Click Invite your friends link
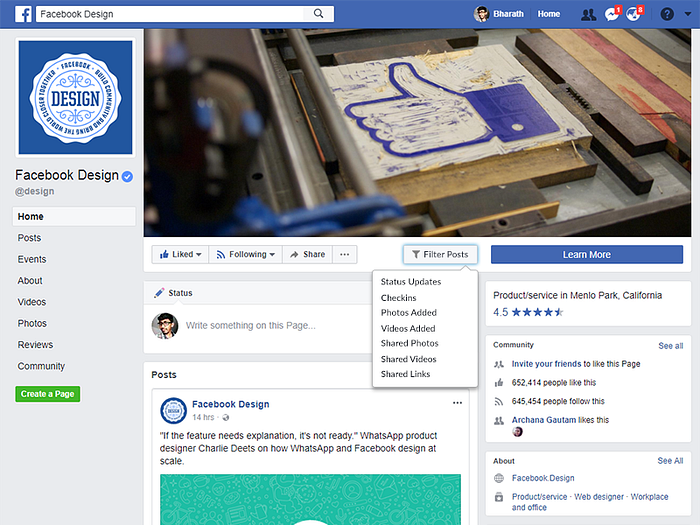700x525 pixels. click(546, 364)
